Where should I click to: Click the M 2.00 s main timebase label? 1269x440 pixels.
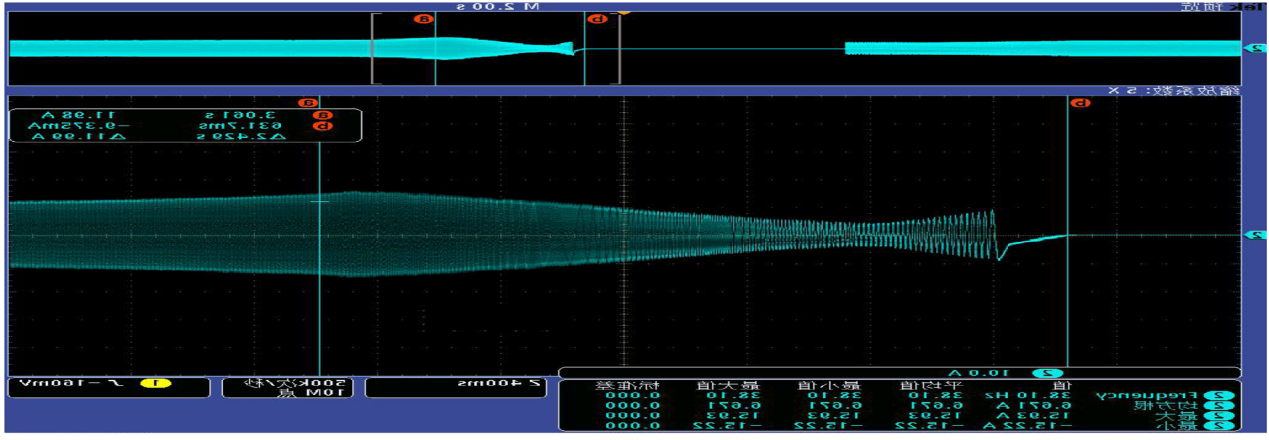coord(498,6)
